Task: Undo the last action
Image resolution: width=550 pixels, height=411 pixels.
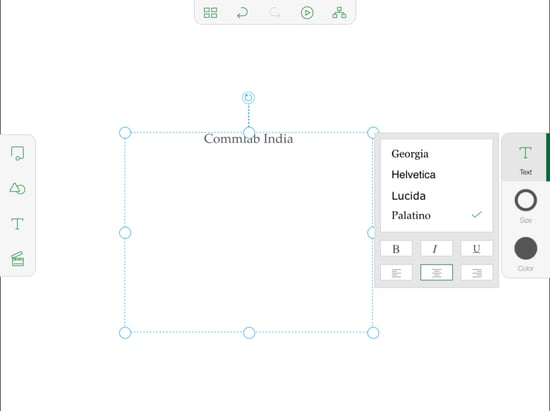Action: [x=242, y=13]
